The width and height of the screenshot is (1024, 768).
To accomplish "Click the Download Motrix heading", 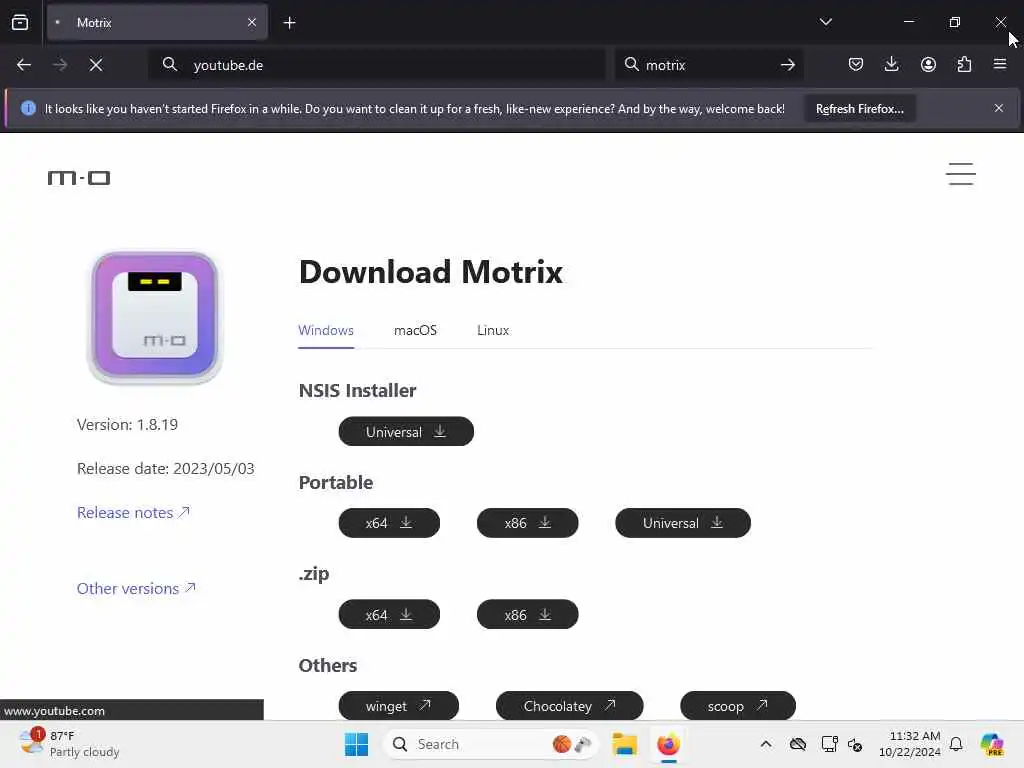I will [430, 272].
